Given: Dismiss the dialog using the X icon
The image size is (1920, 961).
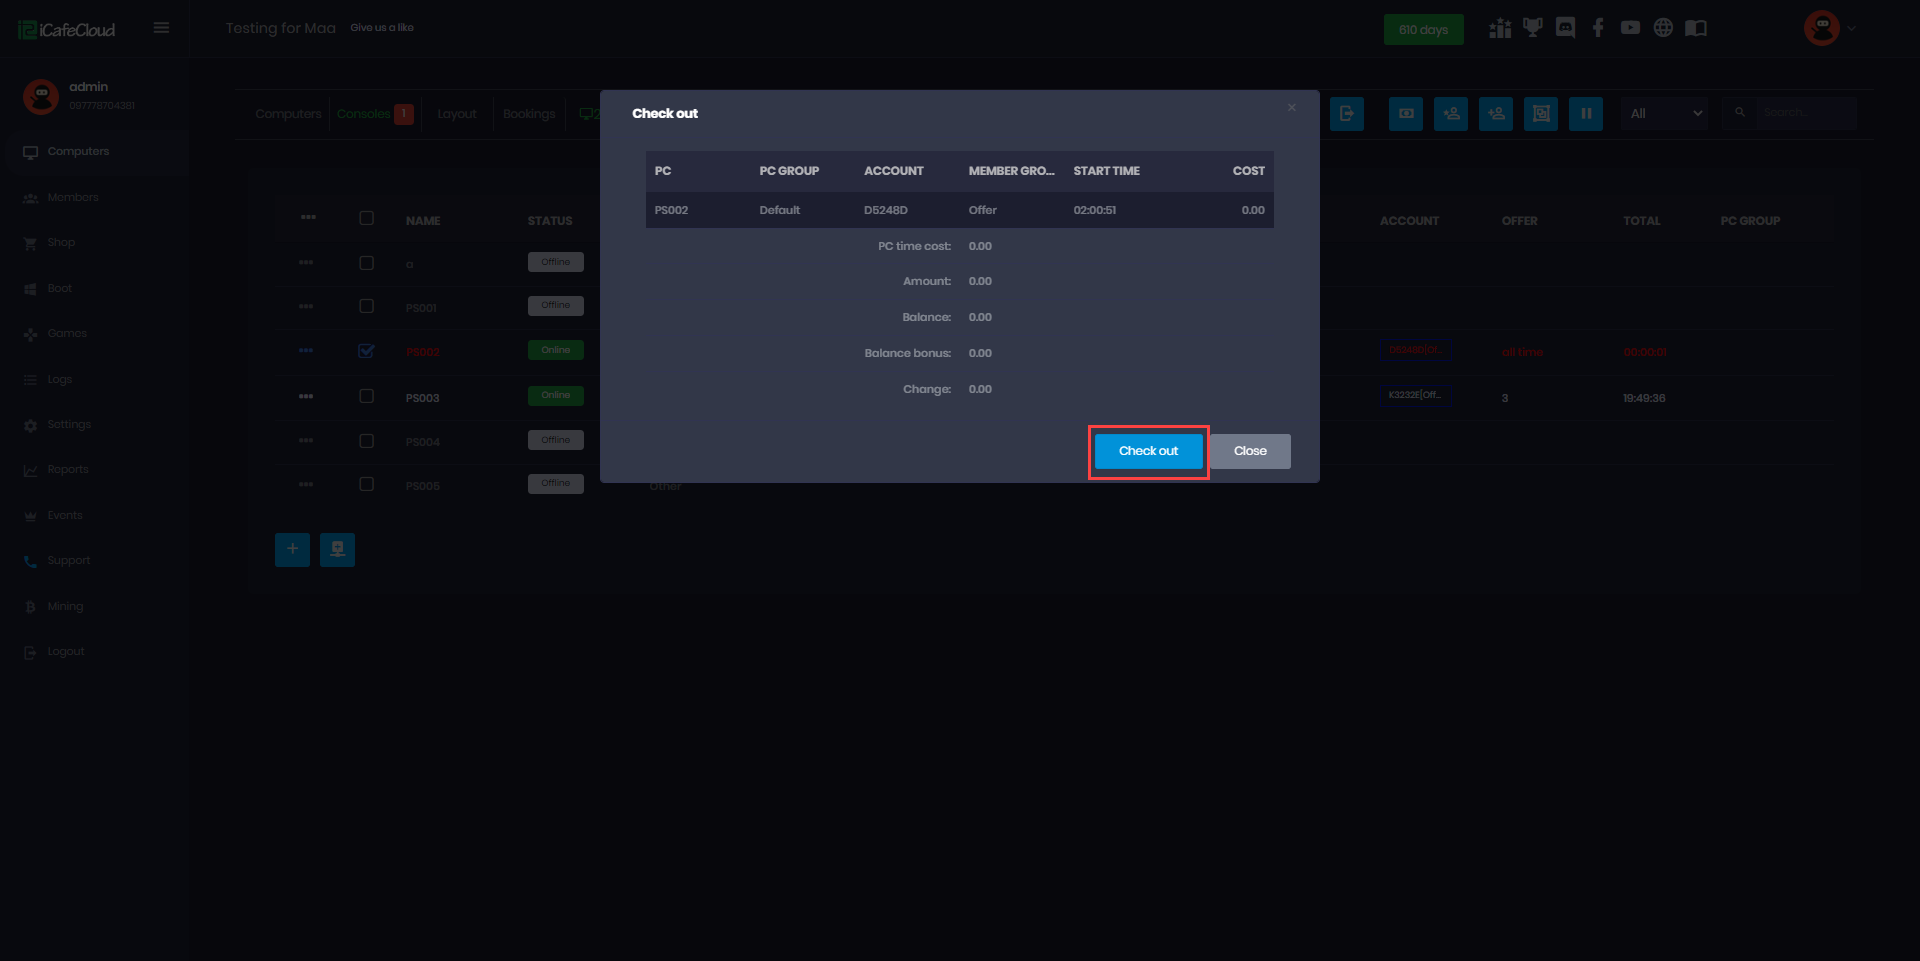Looking at the screenshot, I should coord(1292,107).
